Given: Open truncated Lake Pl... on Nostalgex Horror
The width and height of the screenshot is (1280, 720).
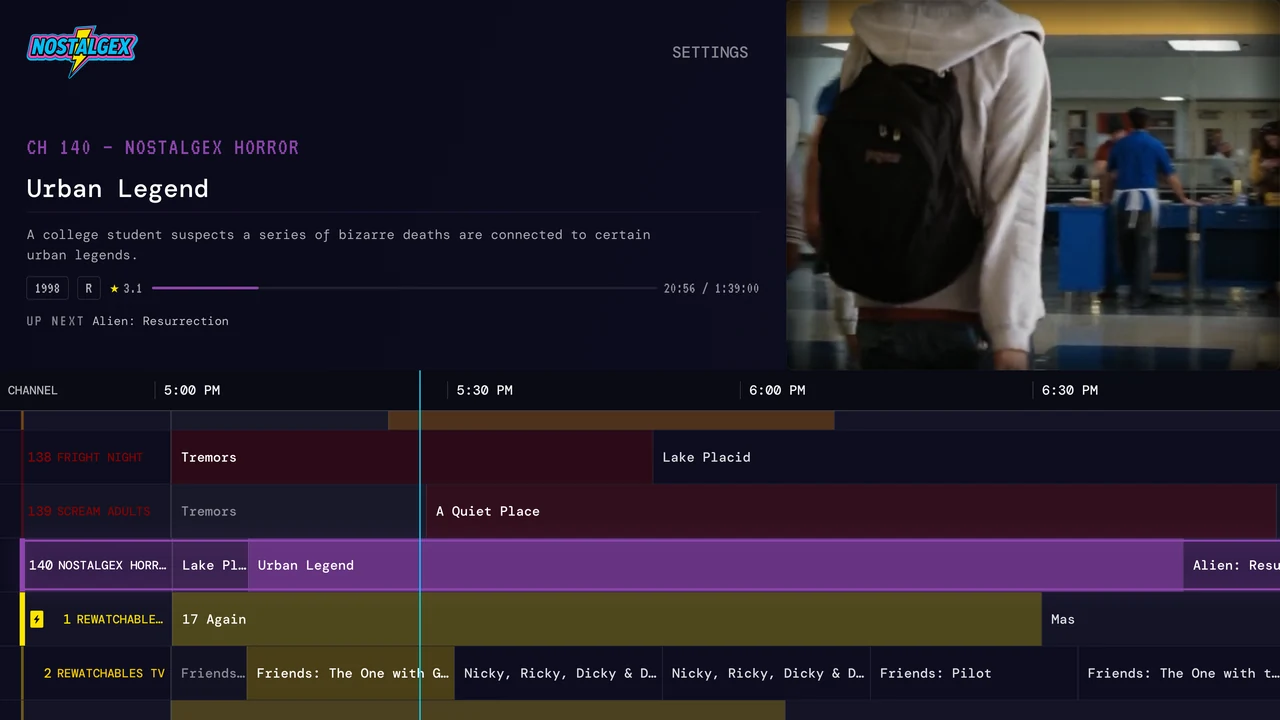Looking at the screenshot, I should 210,565.
